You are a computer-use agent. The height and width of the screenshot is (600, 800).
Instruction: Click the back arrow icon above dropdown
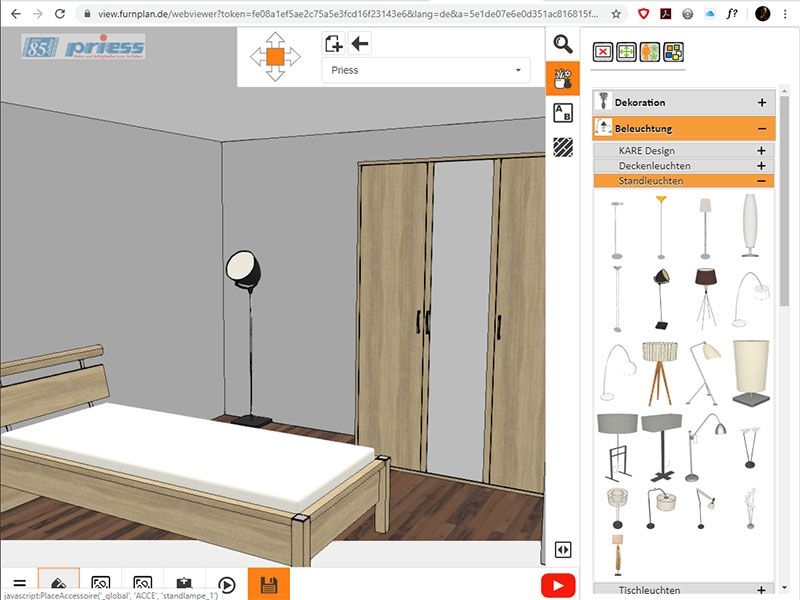(x=360, y=43)
